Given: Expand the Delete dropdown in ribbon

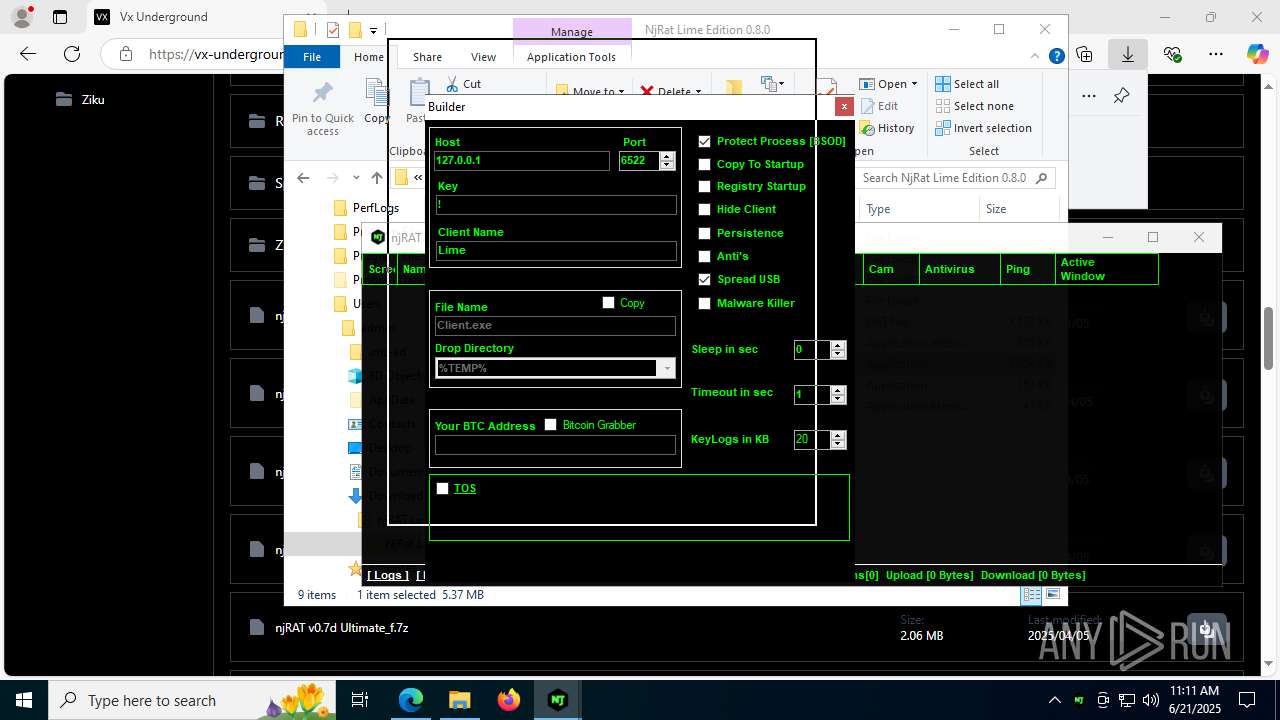Looking at the screenshot, I should coord(699,92).
